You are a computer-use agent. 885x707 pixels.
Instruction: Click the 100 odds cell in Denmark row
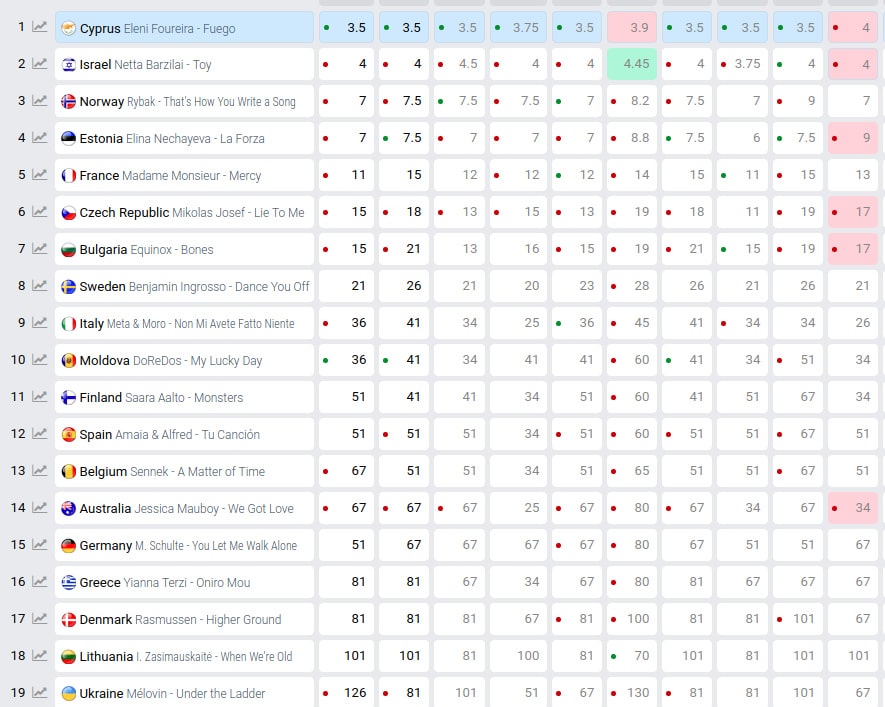click(632, 619)
